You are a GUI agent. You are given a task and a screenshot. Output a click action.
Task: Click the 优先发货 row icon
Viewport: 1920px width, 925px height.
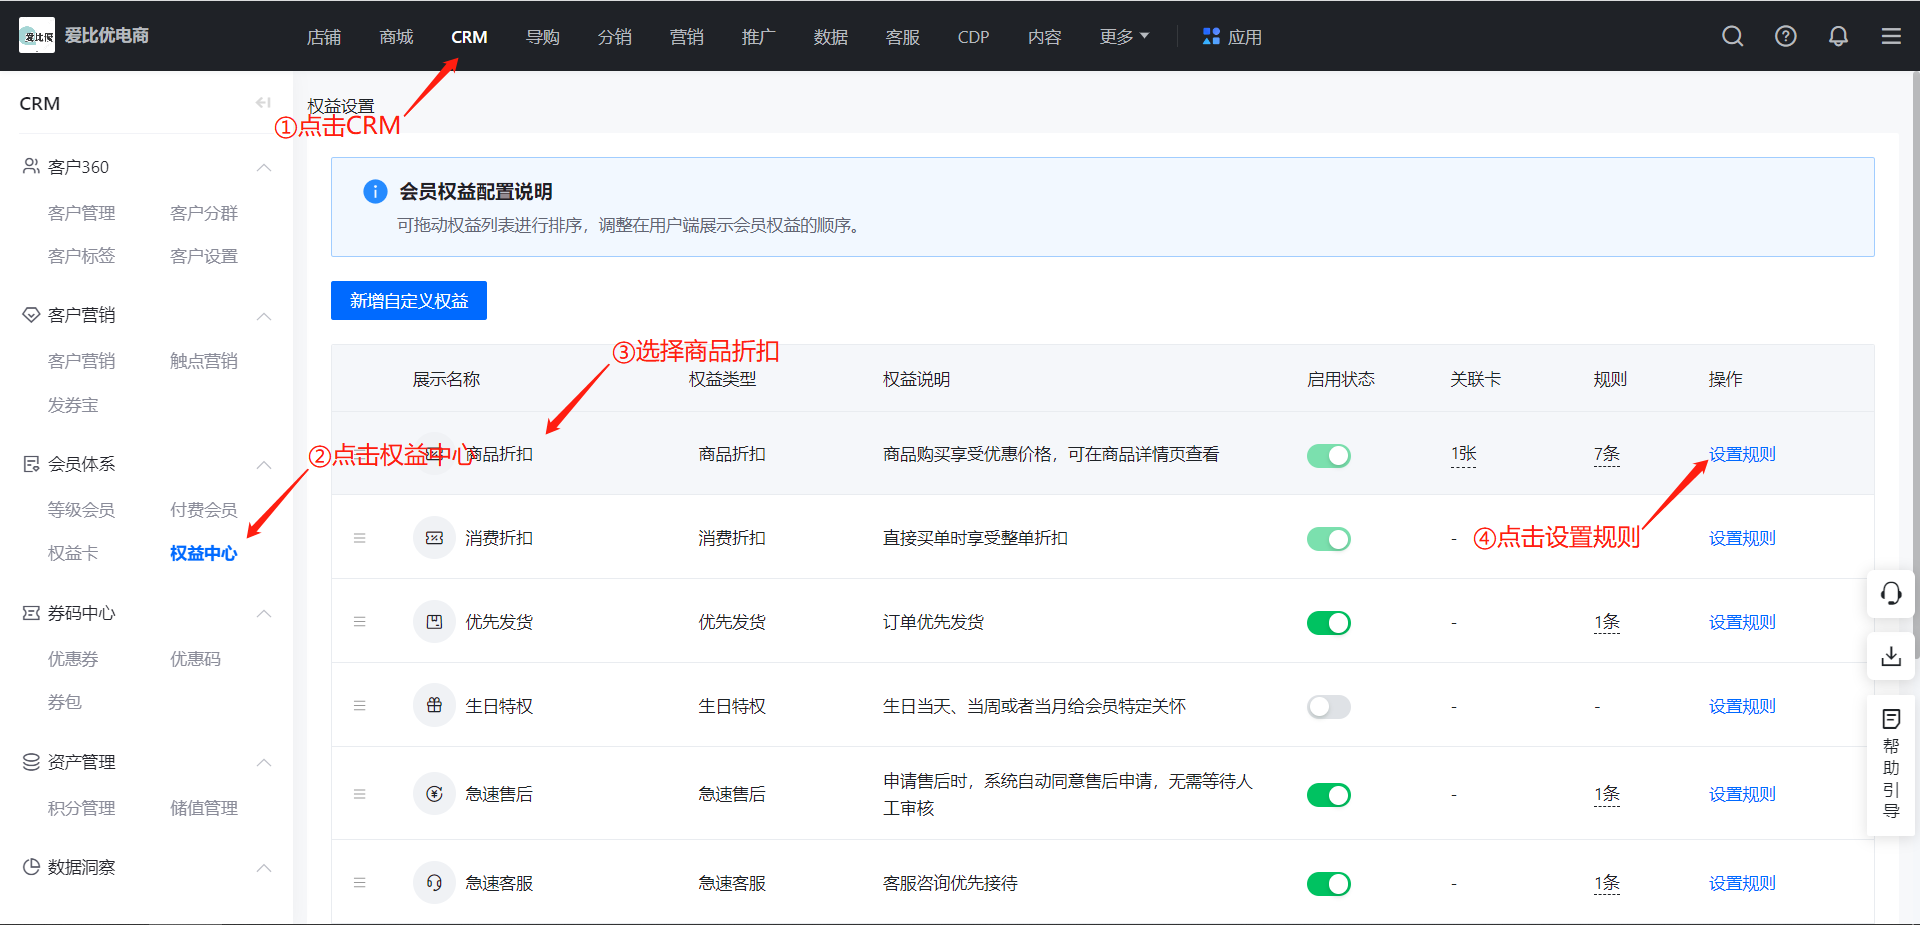[x=434, y=622]
